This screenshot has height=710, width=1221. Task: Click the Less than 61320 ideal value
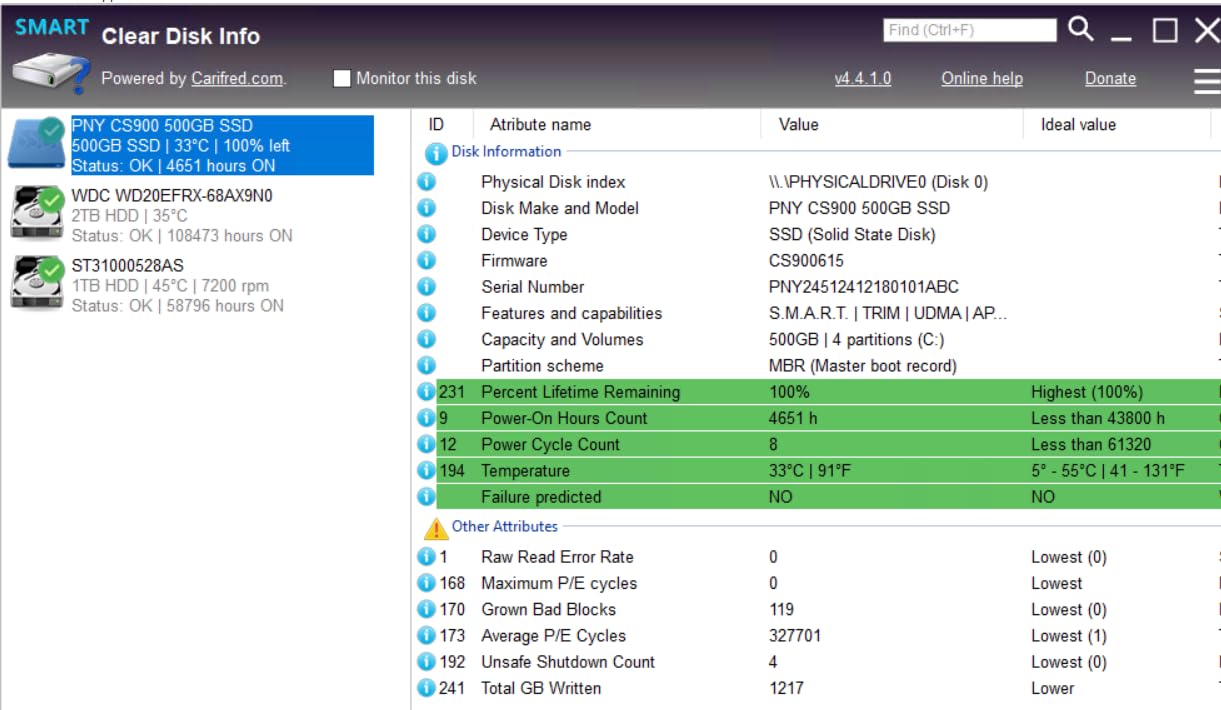(x=1091, y=444)
